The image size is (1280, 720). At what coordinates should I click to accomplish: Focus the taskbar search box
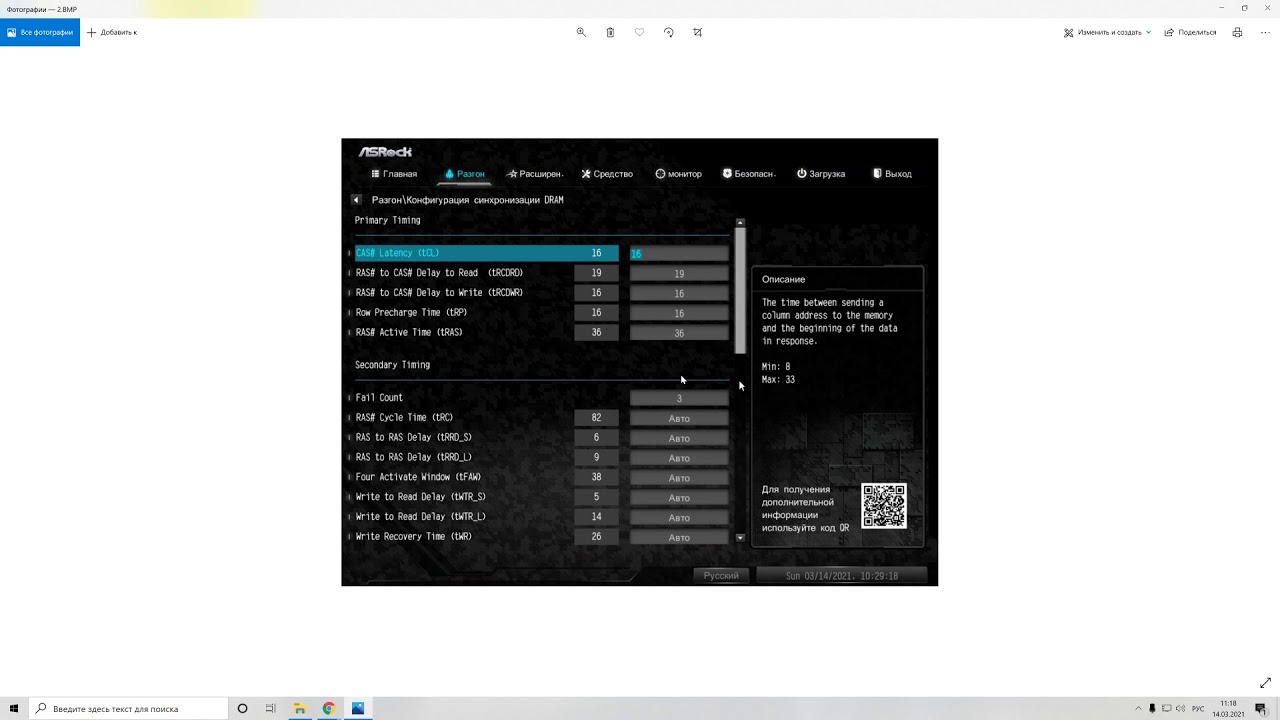[x=128, y=708]
